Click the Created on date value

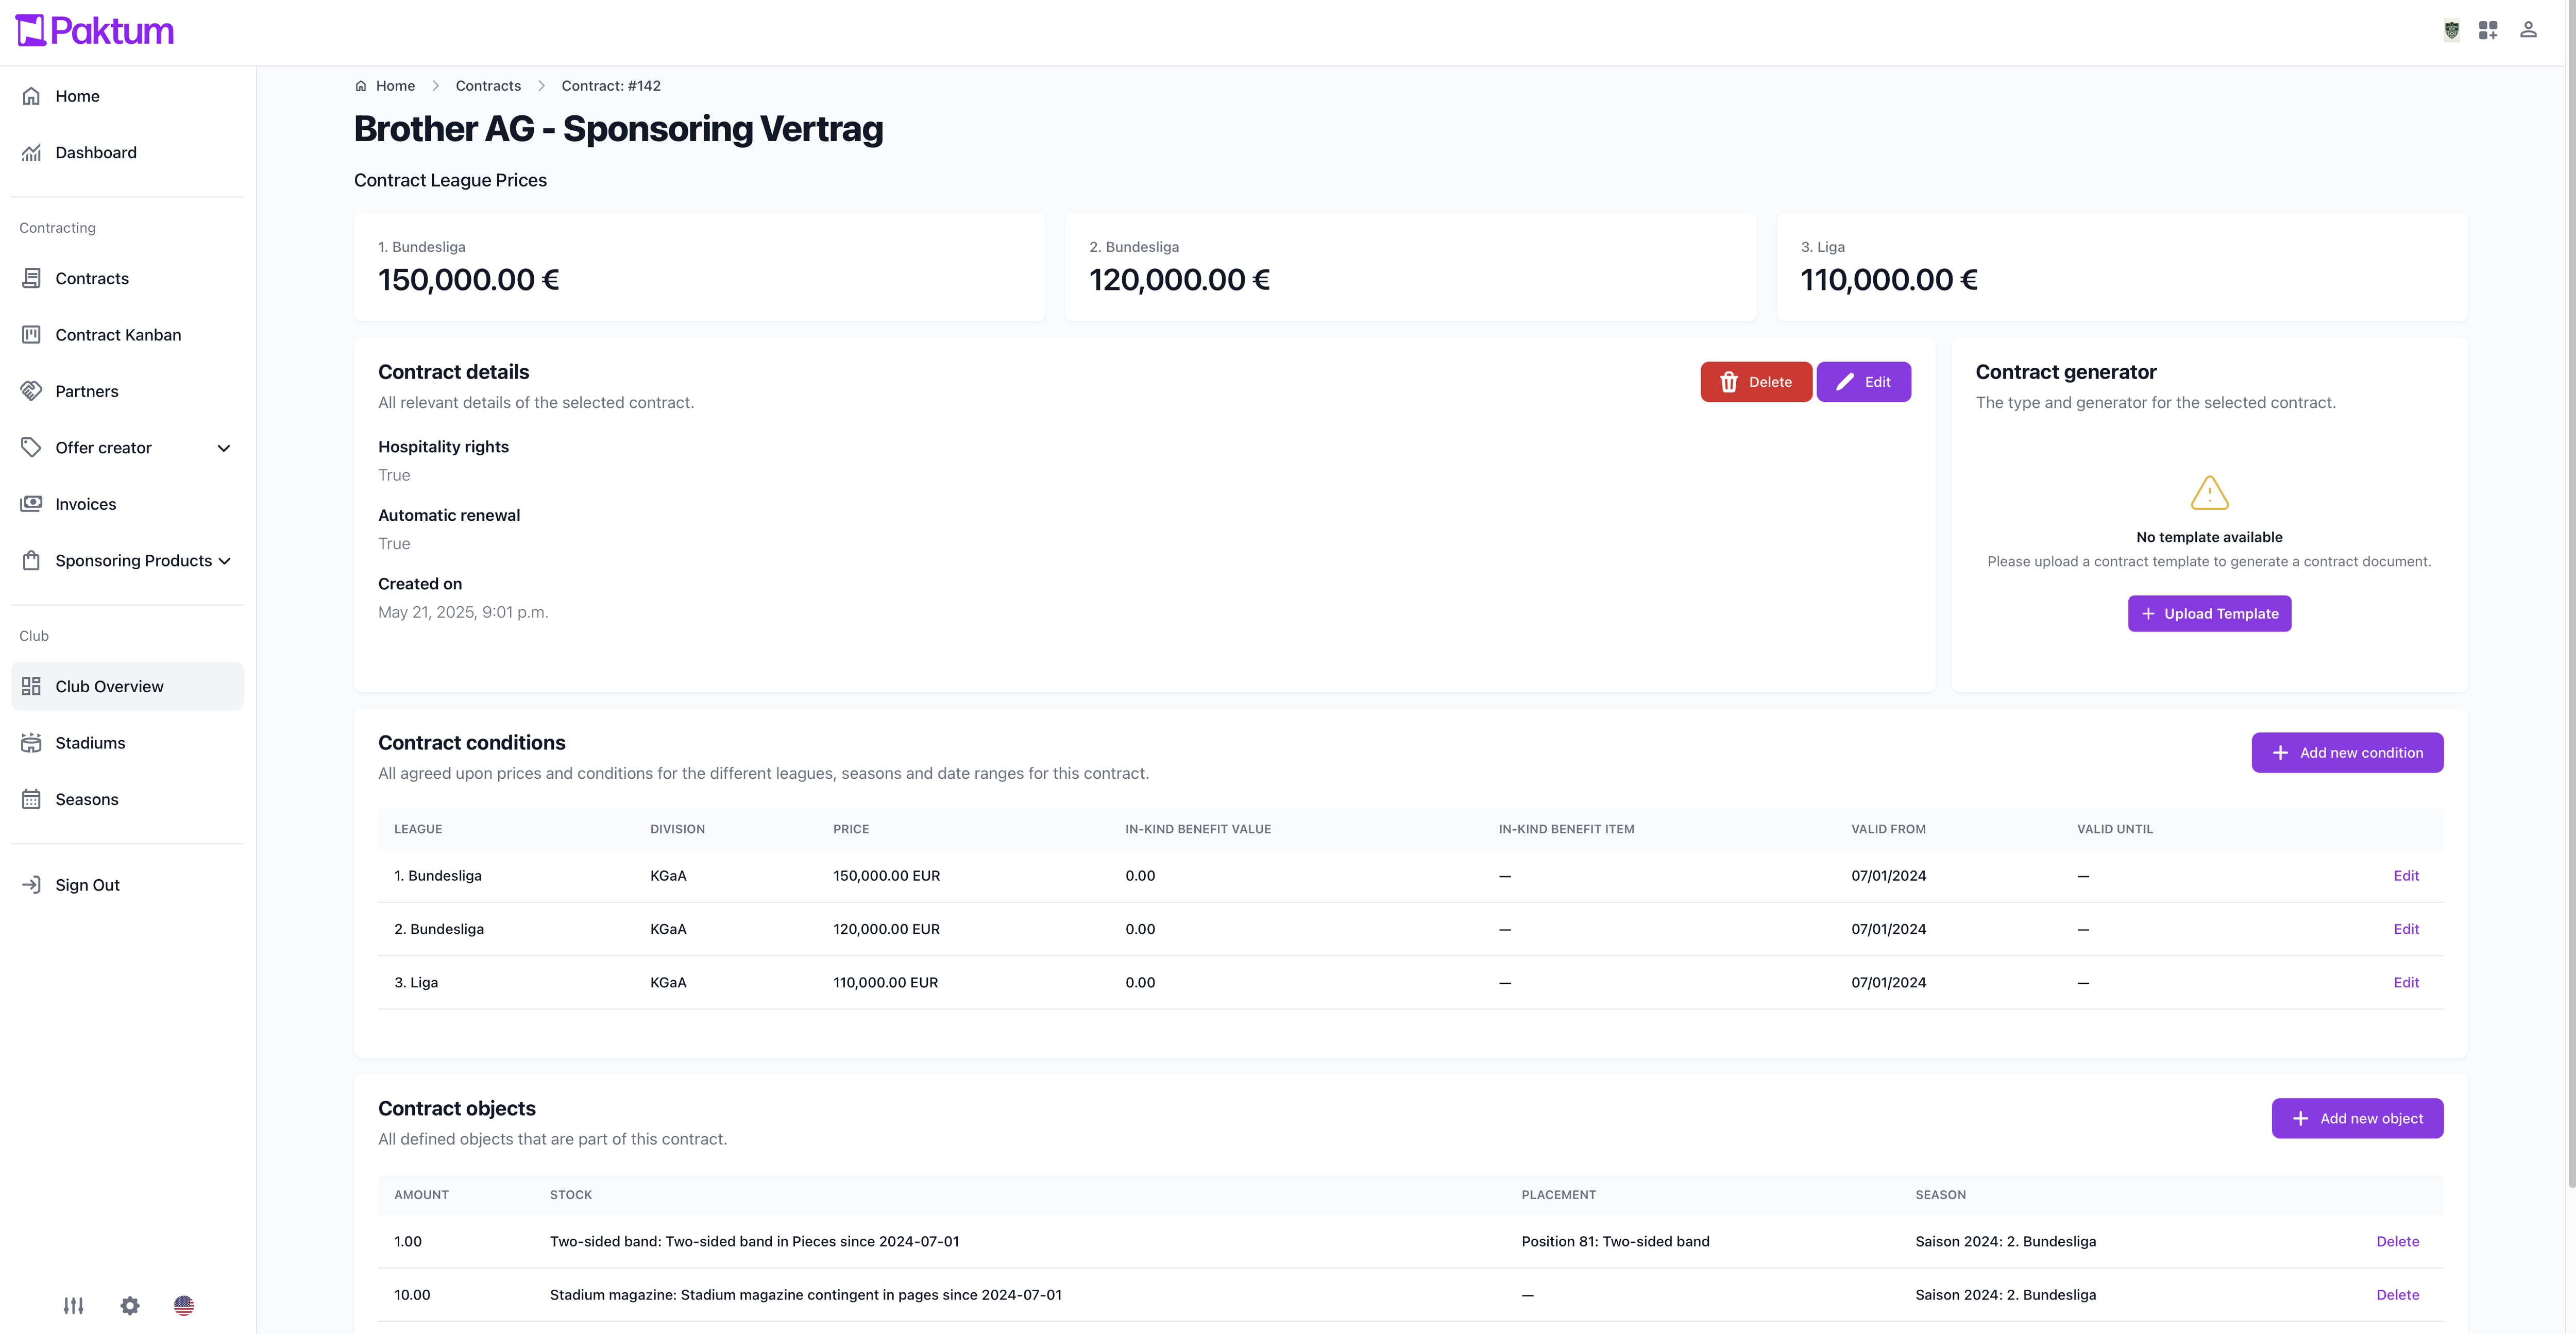(463, 612)
